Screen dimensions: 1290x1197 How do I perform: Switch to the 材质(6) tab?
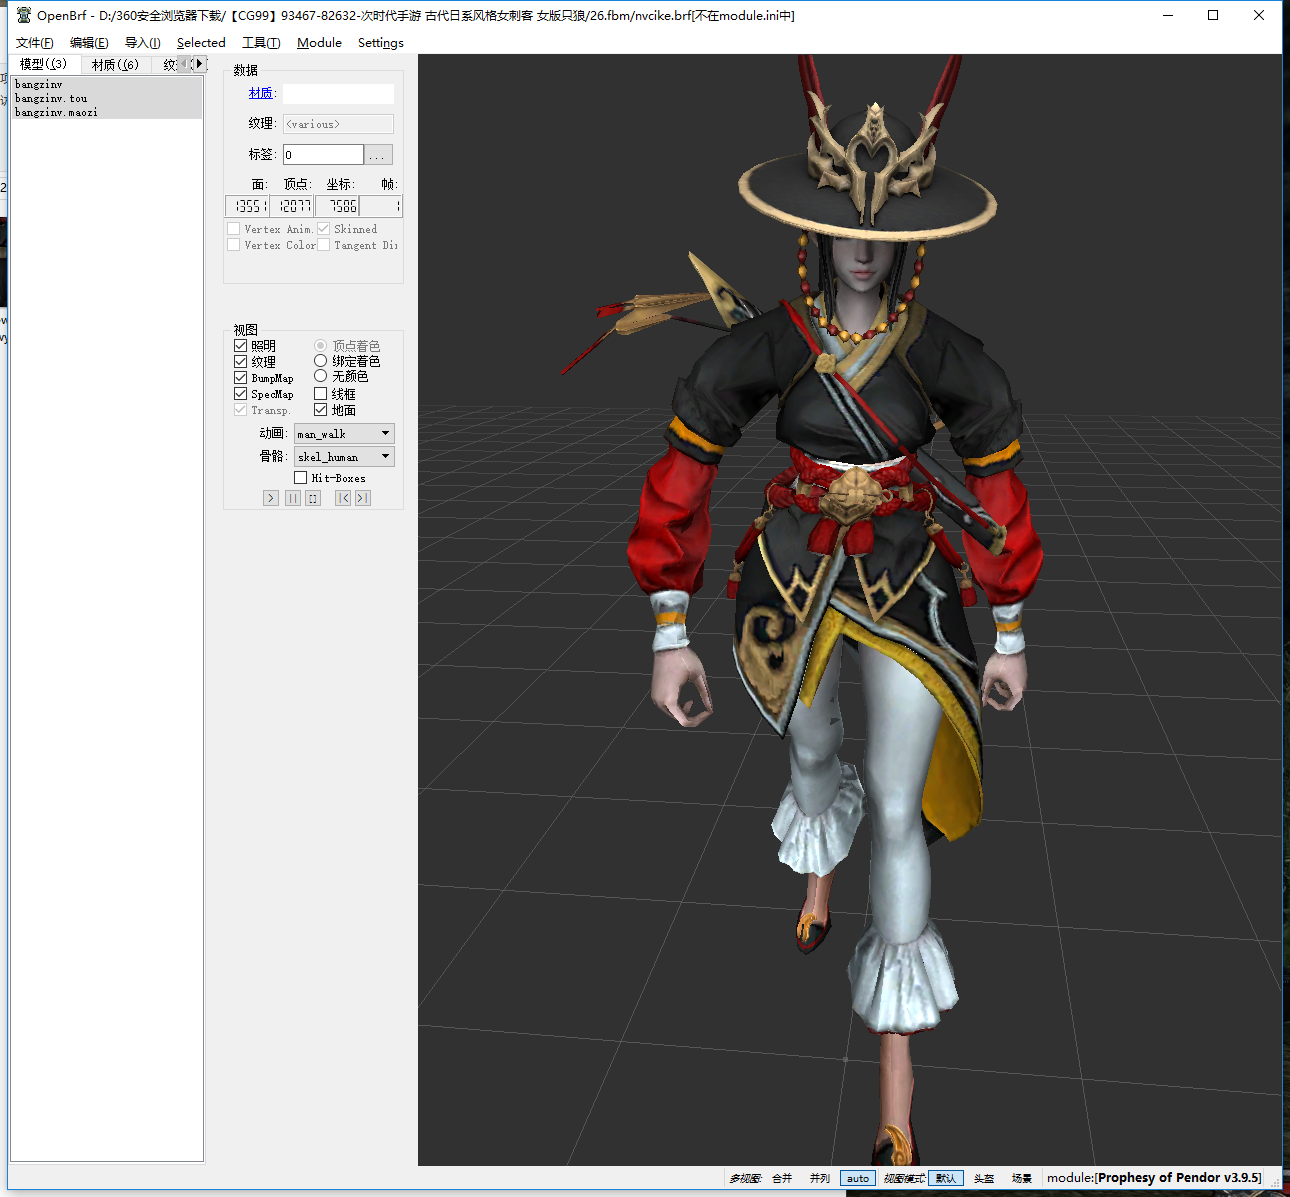(x=115, y=65)
